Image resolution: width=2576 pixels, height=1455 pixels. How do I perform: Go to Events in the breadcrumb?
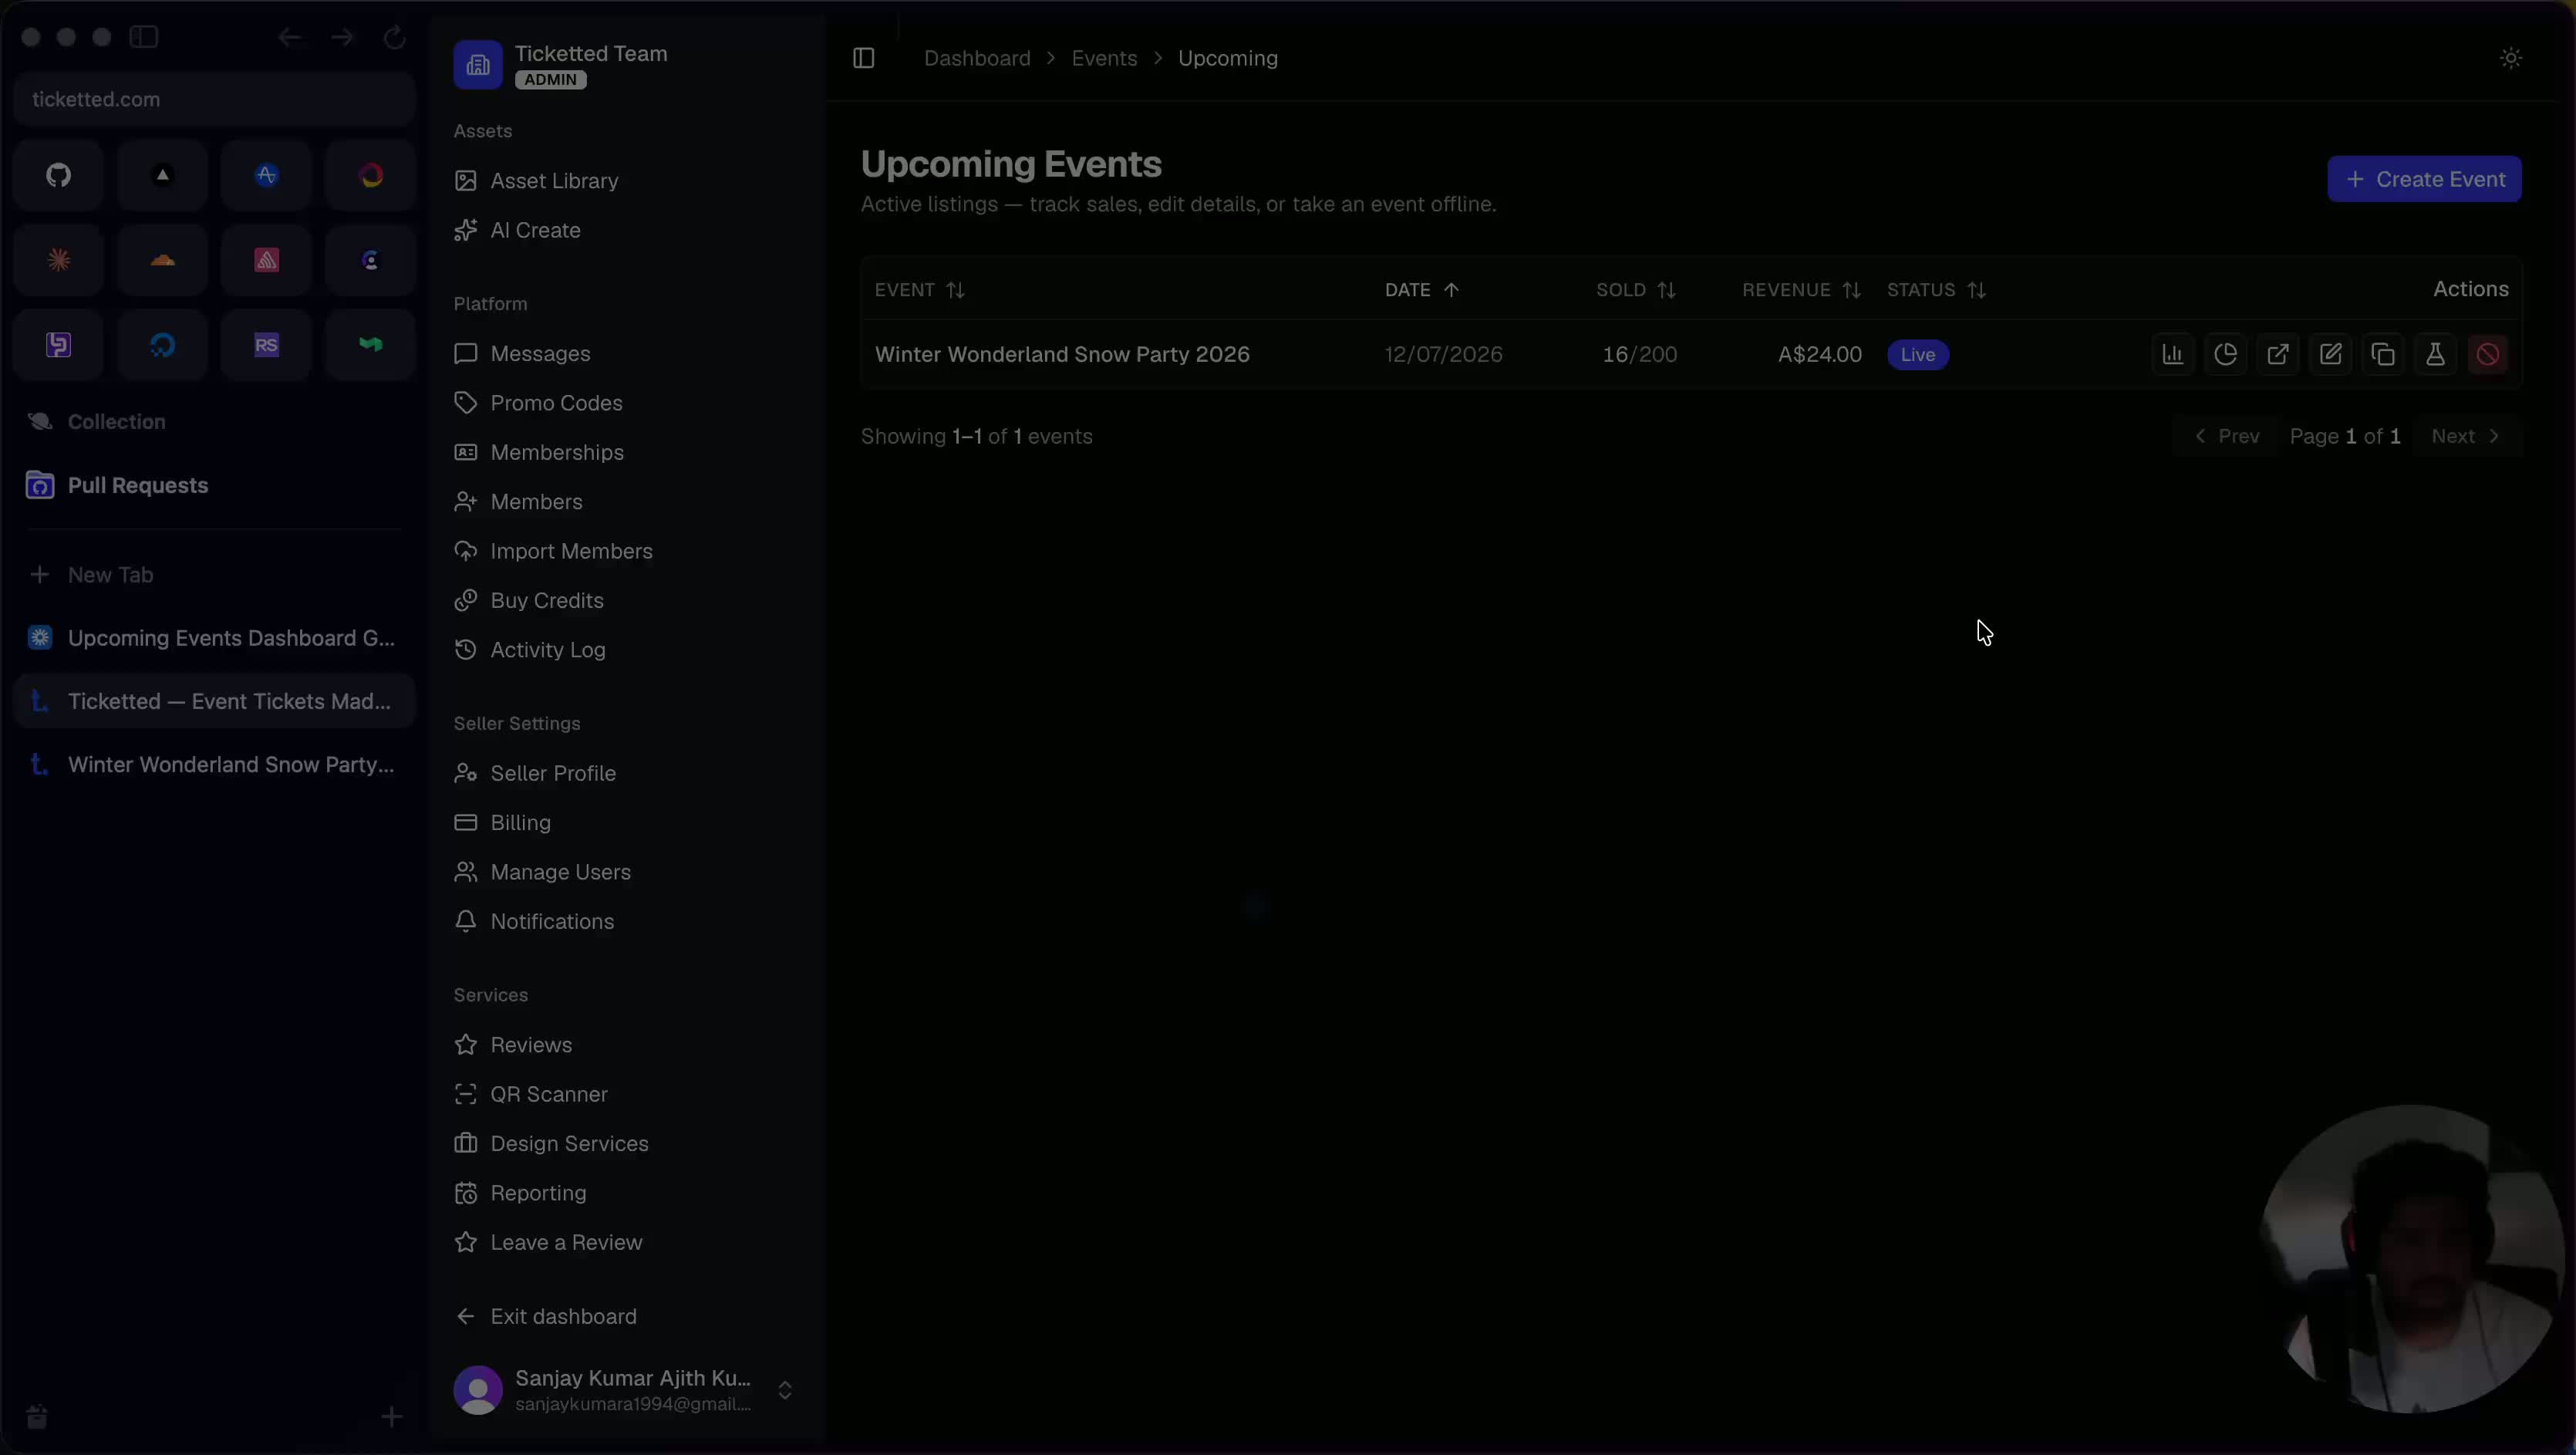1104,58
